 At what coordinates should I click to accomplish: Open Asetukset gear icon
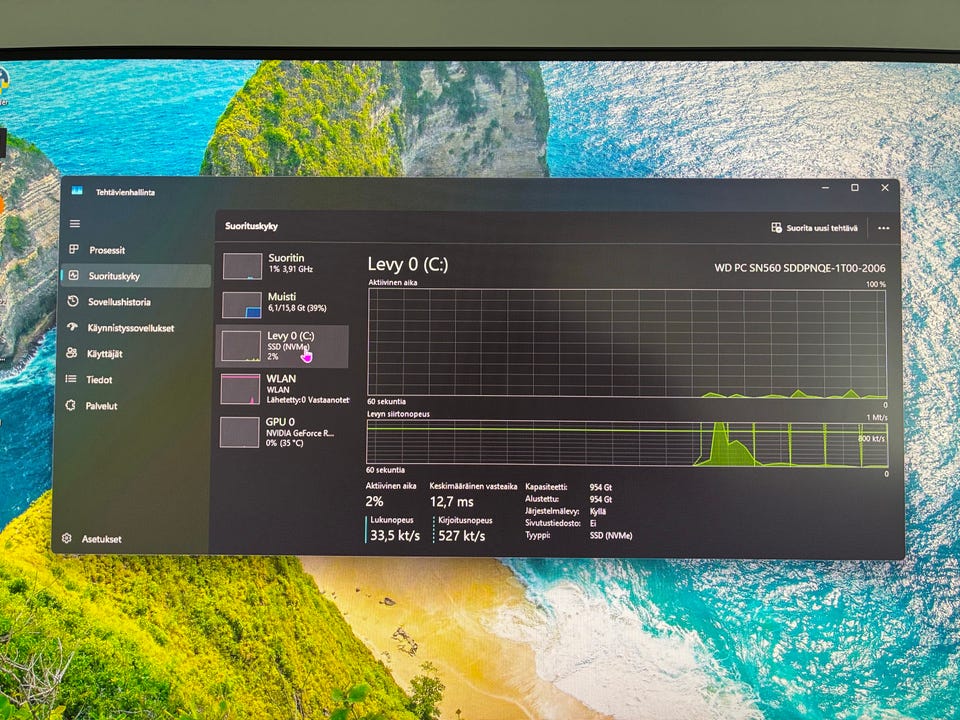(x=67, y=538)
